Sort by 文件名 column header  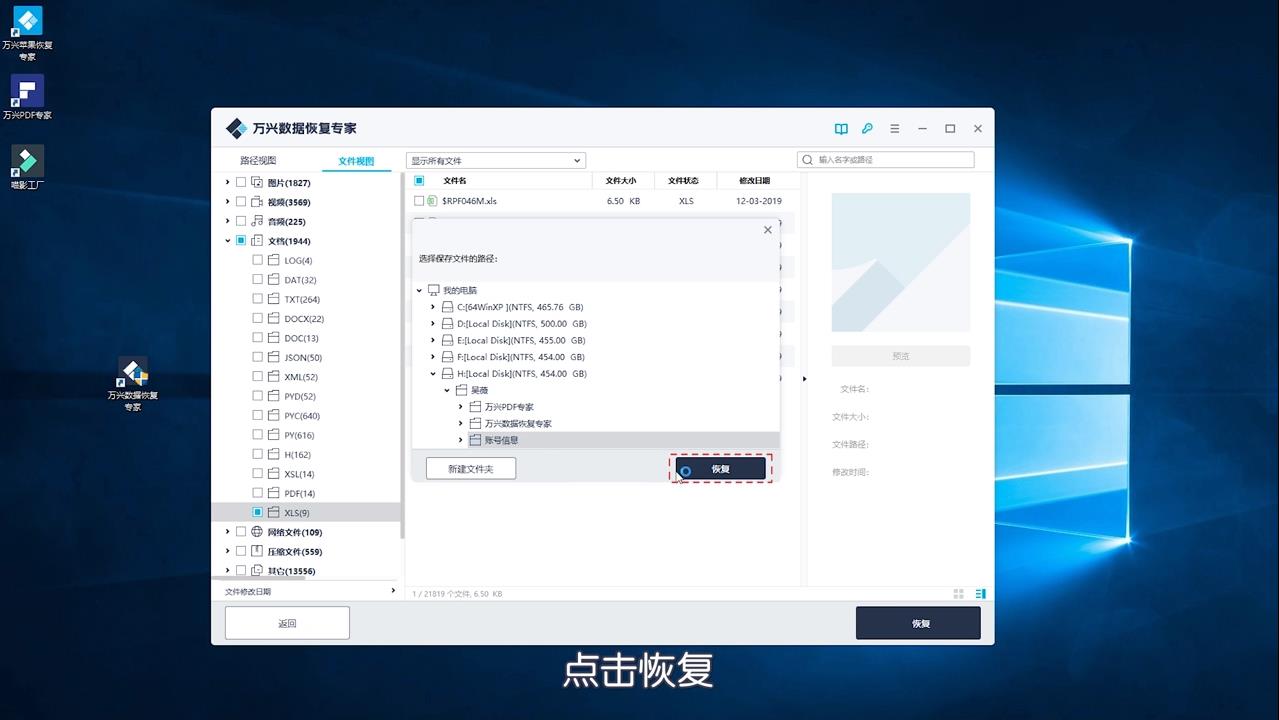point(455,181)
